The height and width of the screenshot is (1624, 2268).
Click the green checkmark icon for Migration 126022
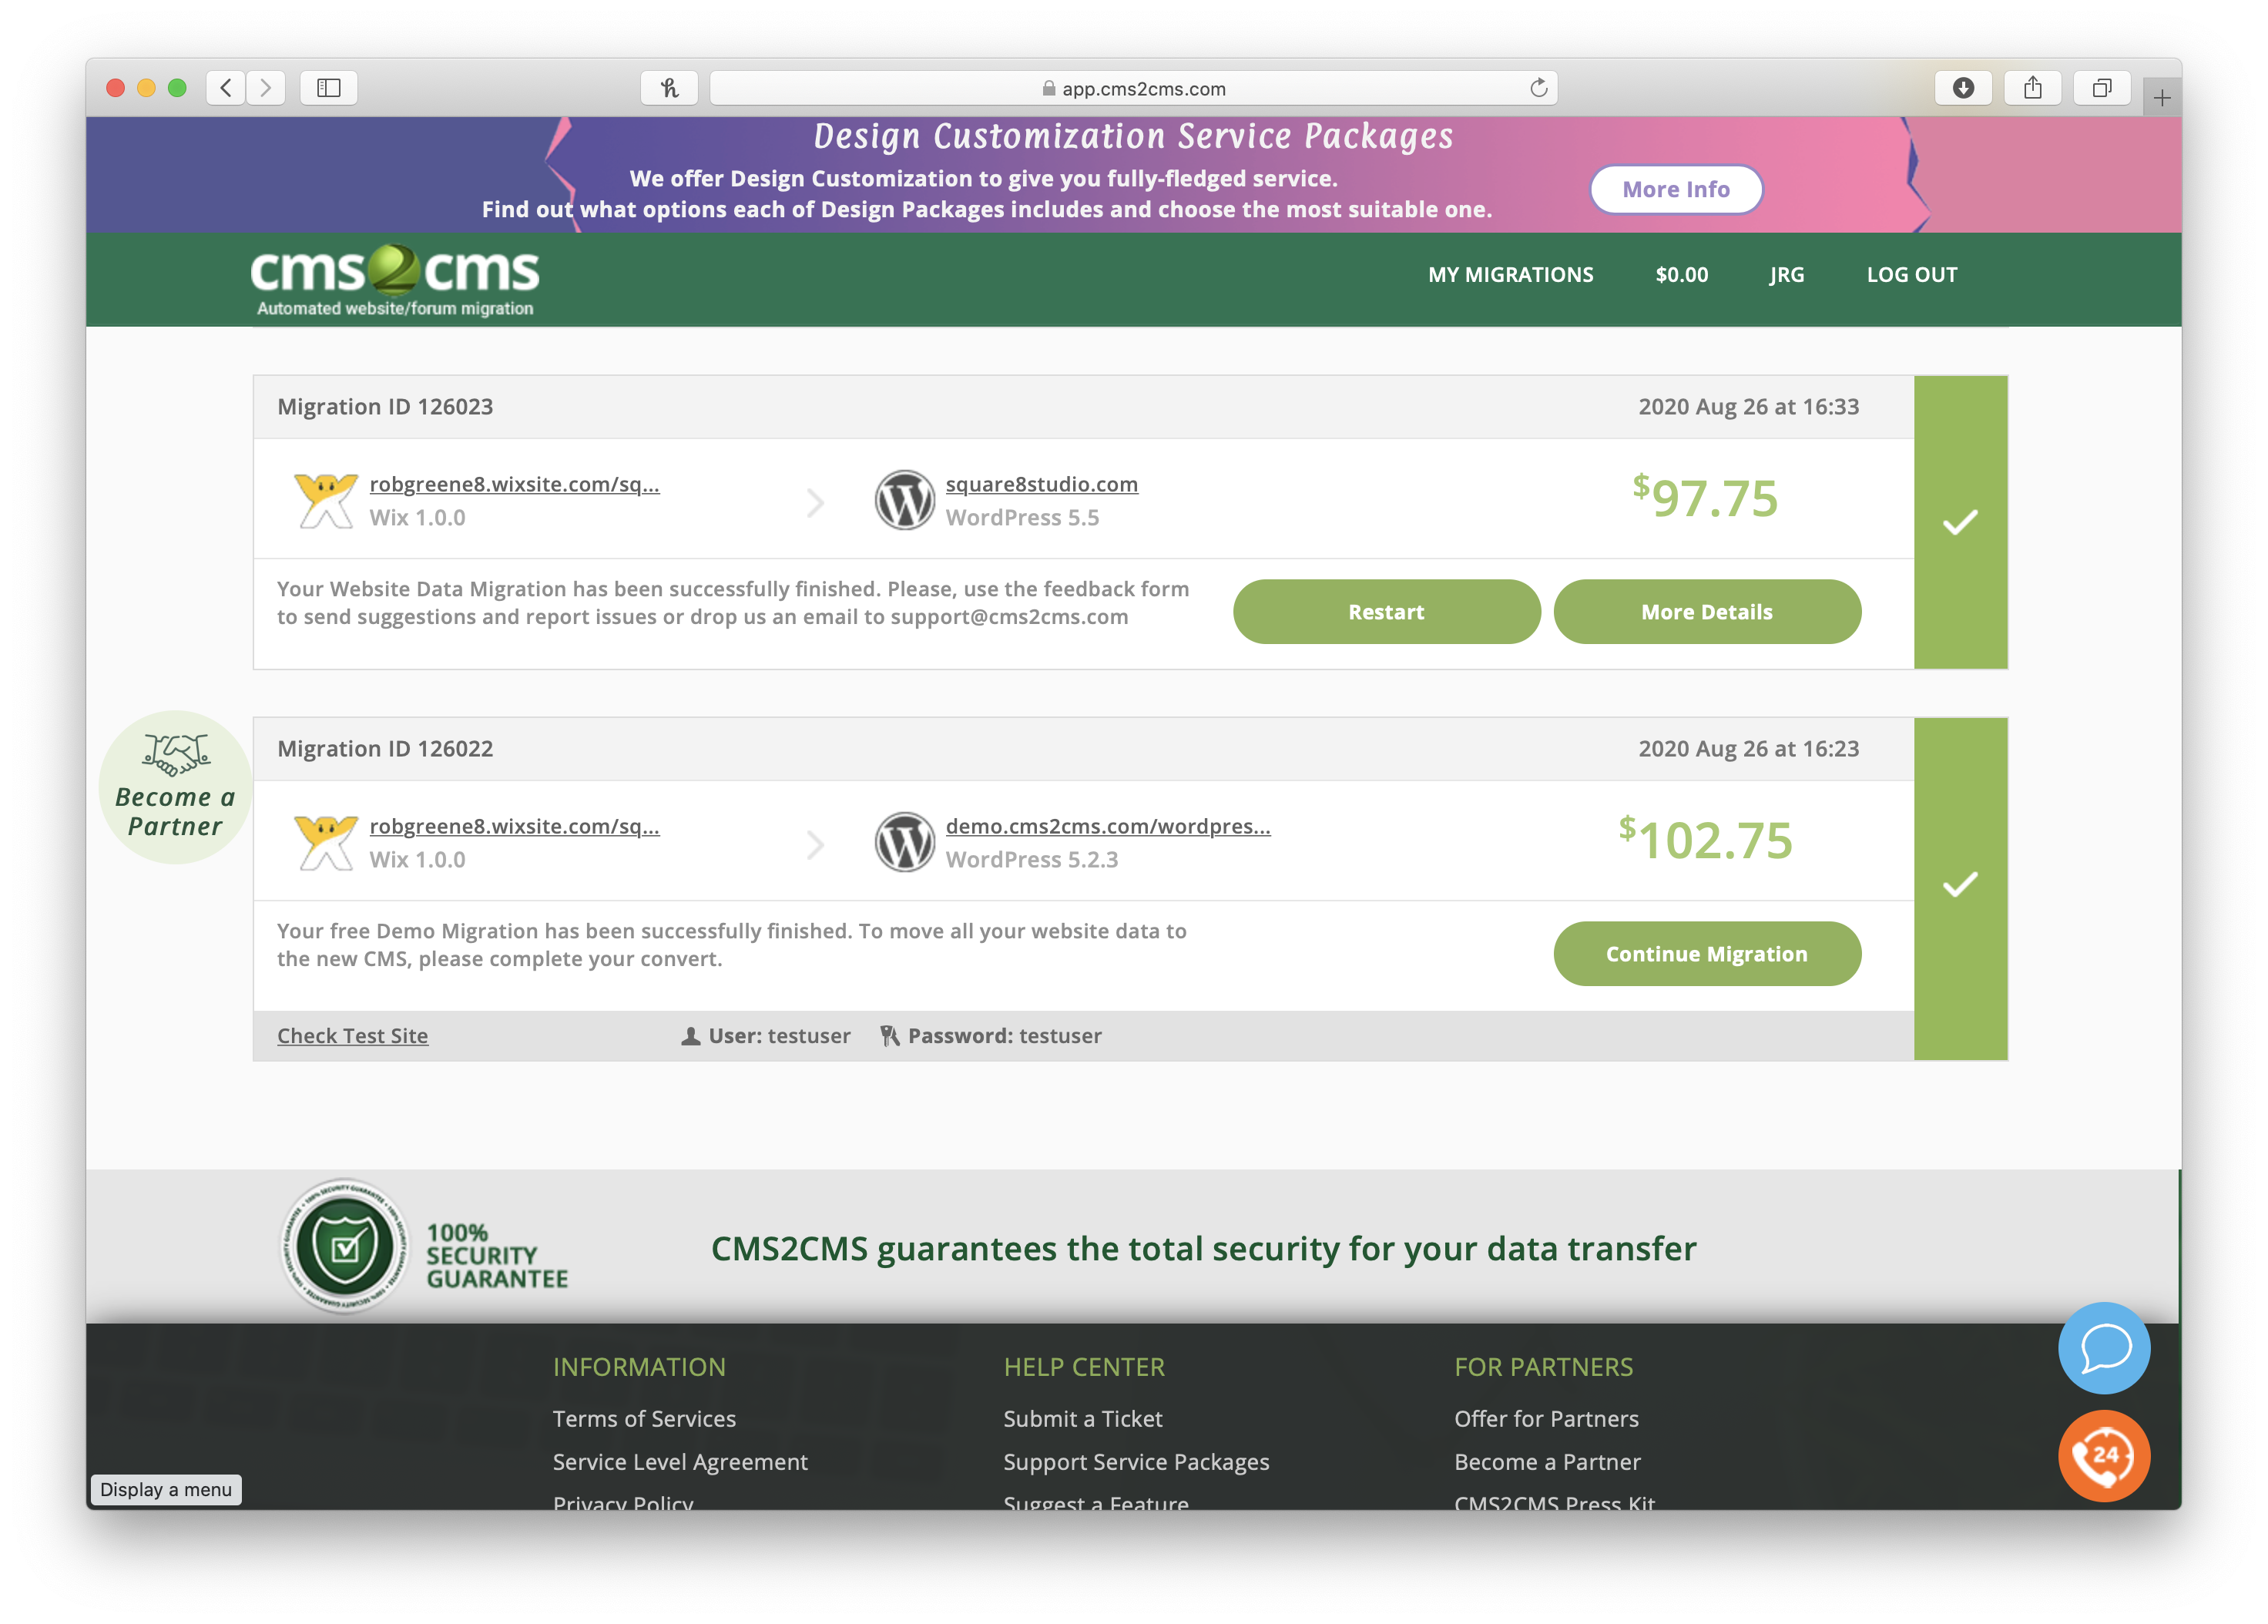click(x=1961, y=881)
